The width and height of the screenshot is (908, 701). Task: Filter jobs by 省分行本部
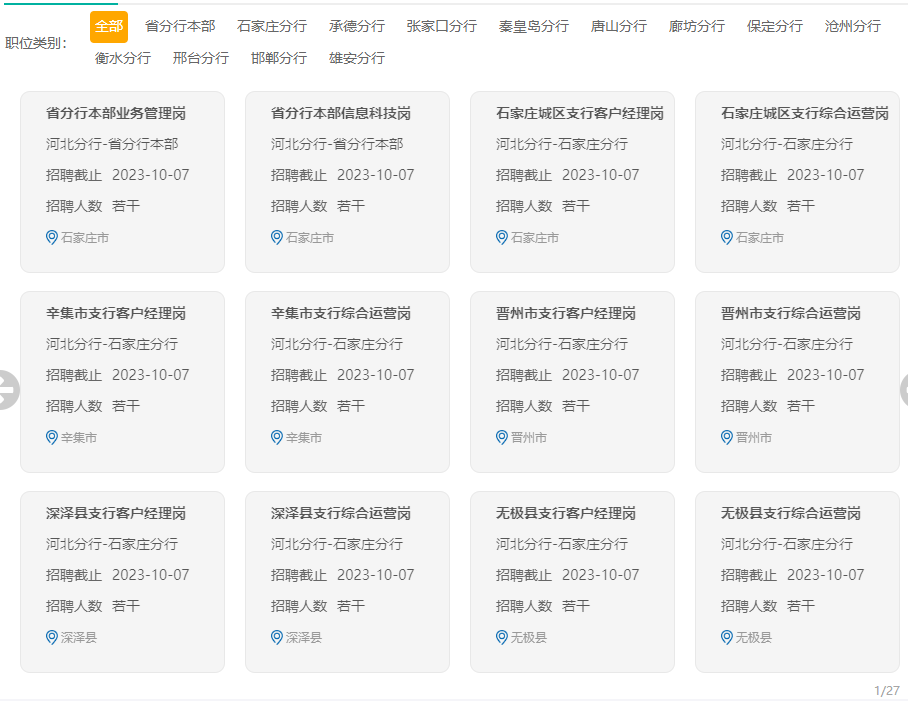pos(180,27)
